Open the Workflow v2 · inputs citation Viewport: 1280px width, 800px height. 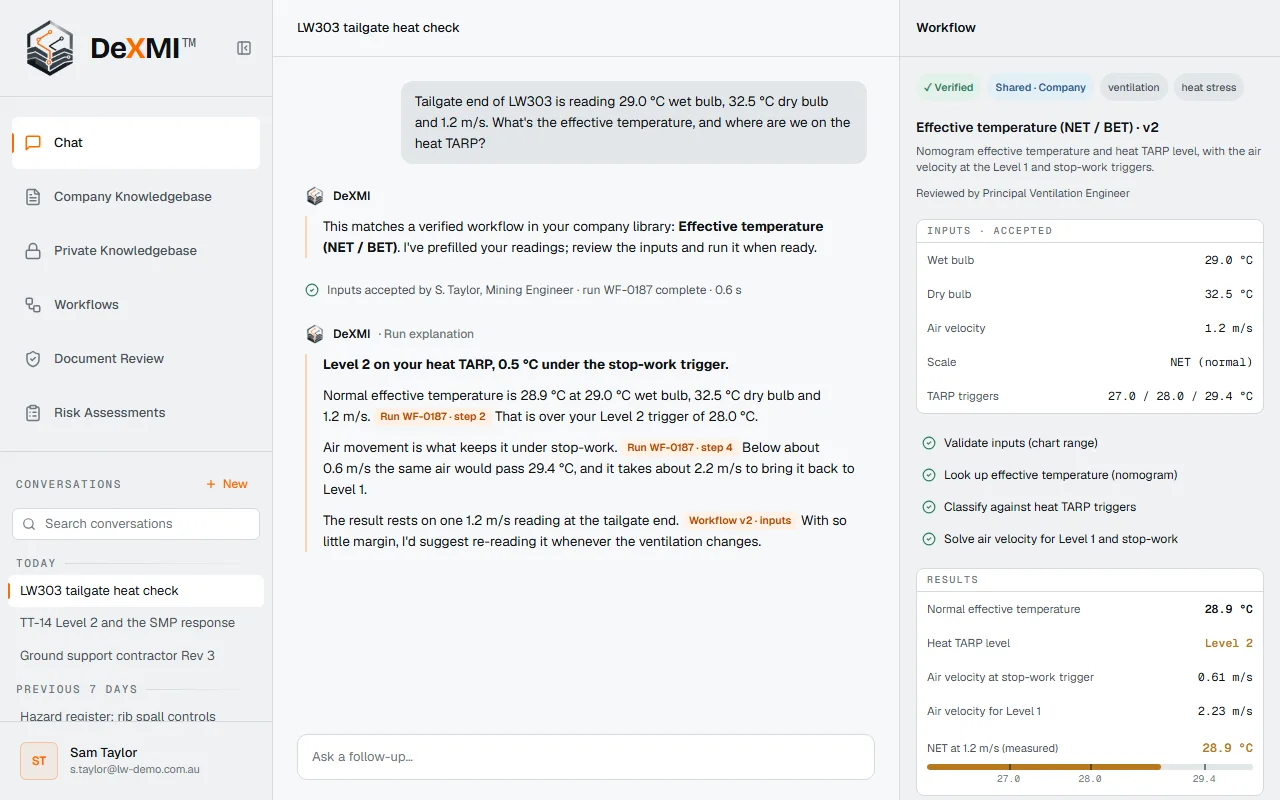coord(740,521)
